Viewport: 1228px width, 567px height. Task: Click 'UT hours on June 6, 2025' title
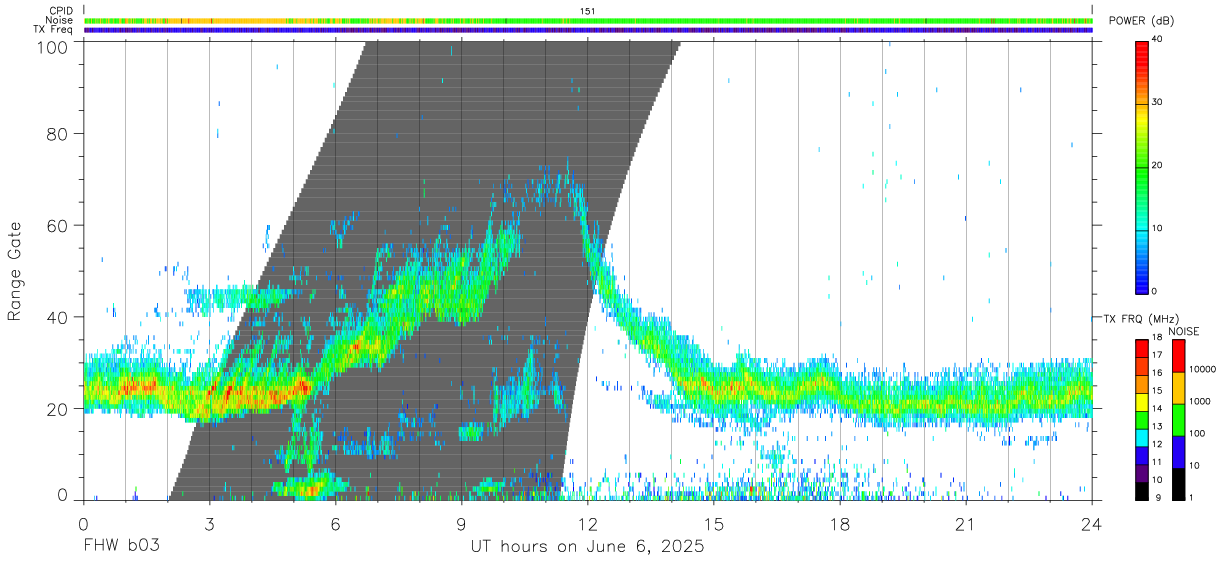[588, 547]
